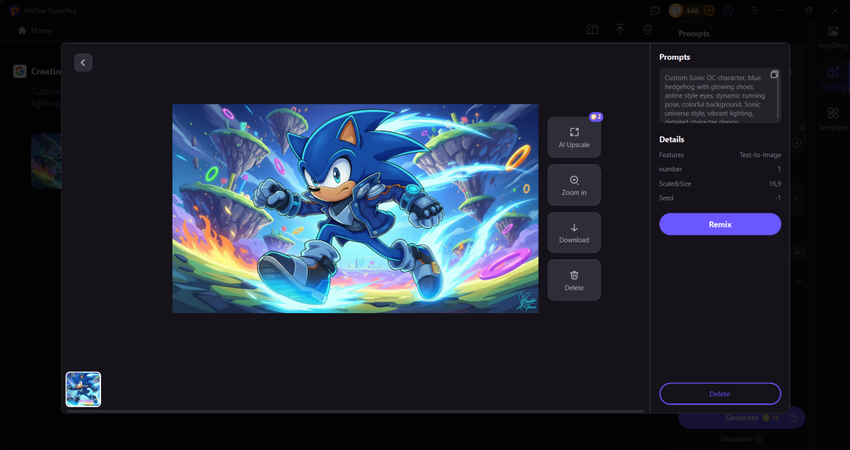850x450 pixels.
Task: Select the Sonic thumbnail in bottom strip
Action: click(x=83, y=389)
